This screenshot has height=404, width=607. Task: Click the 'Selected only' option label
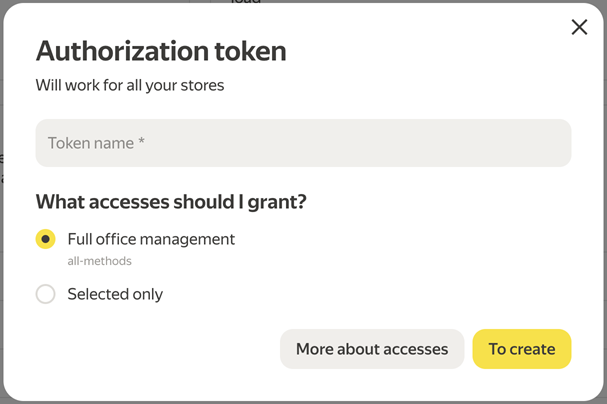tap(115, 294)
